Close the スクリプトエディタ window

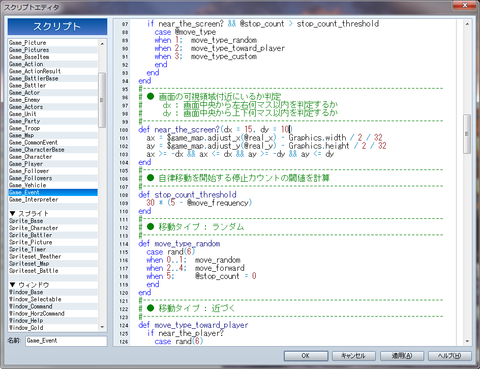click(x=465, y=5)
